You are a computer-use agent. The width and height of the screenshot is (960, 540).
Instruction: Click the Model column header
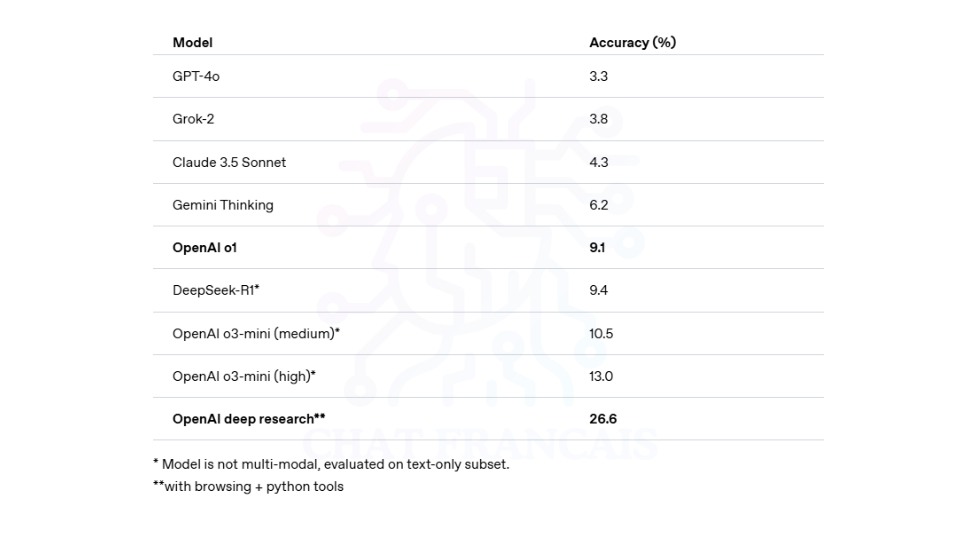pyautogui.click(x=192, y=42)
